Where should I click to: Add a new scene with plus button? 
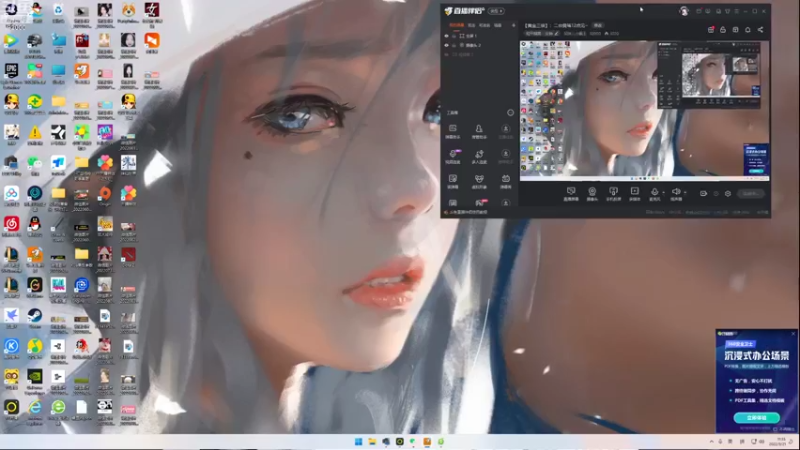(513, 25)
